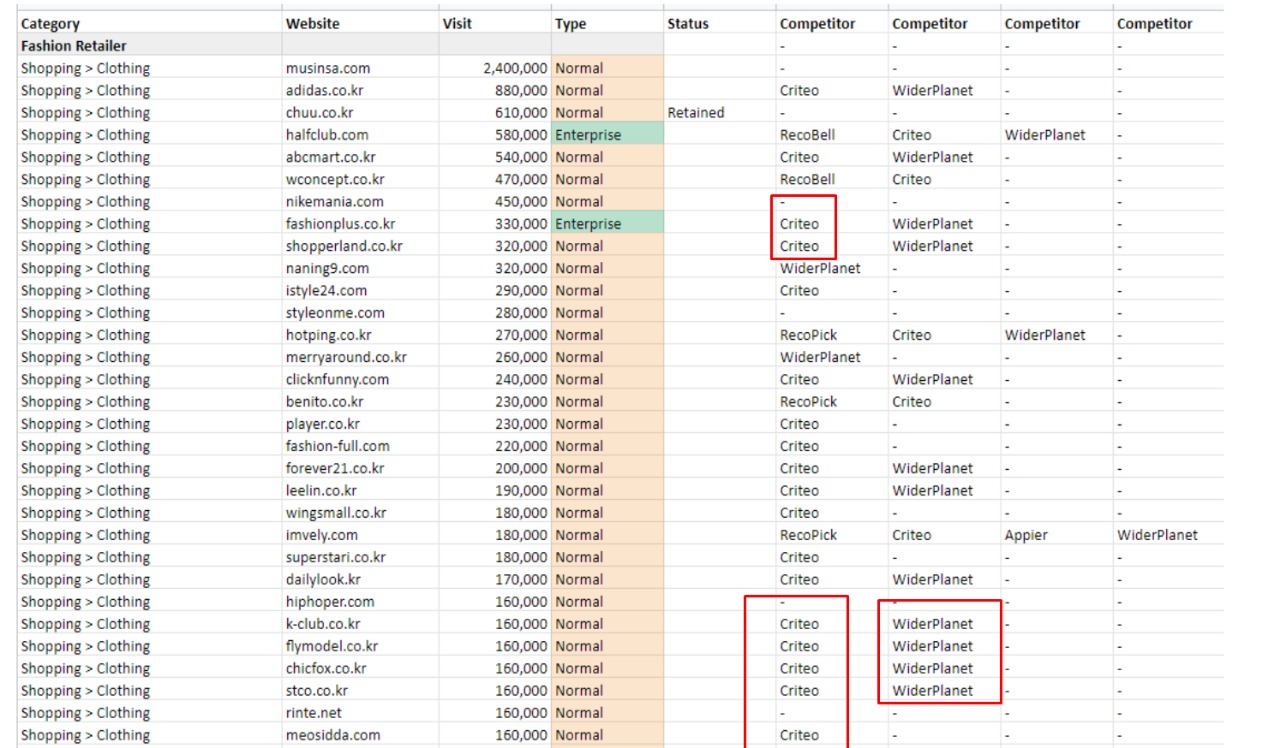Viewport: 1280px width, 748px height.
Task: Click the forever21.co.kr website cell
Action: pyautogui.click(x=335, y=468)
